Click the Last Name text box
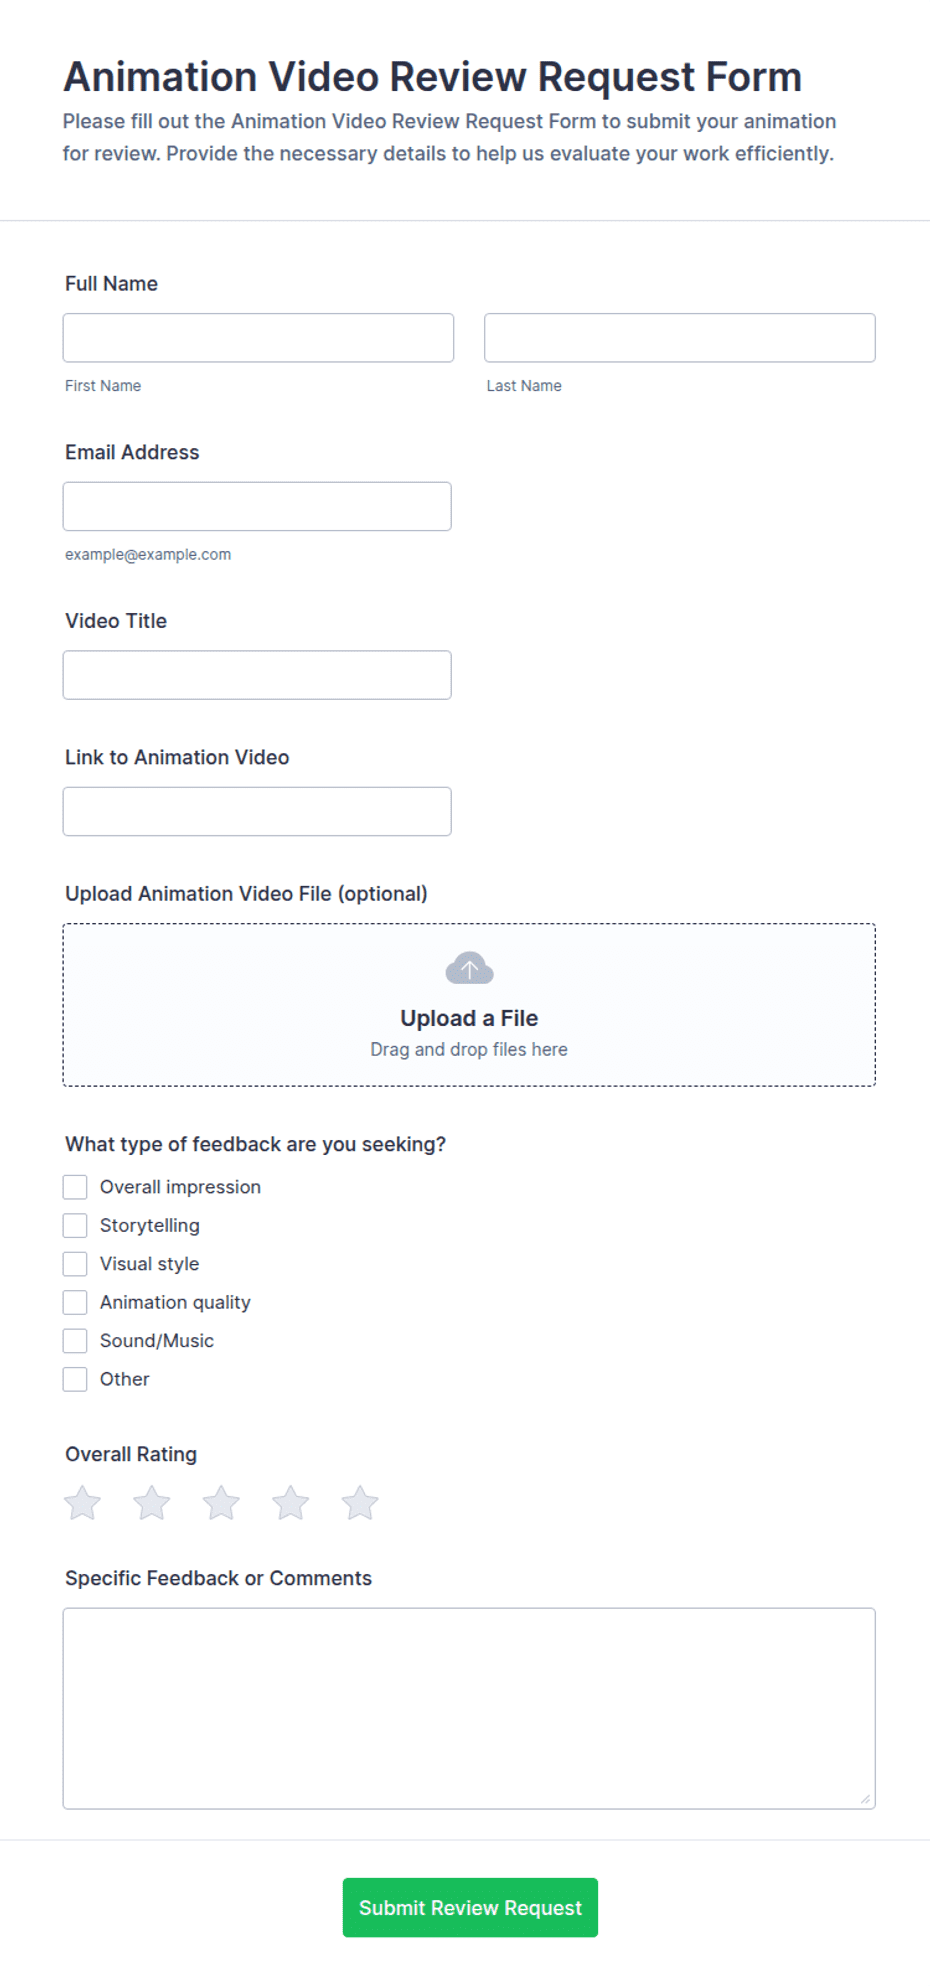The height and width of the screenshot is (1986, 930). click(680, 338)
